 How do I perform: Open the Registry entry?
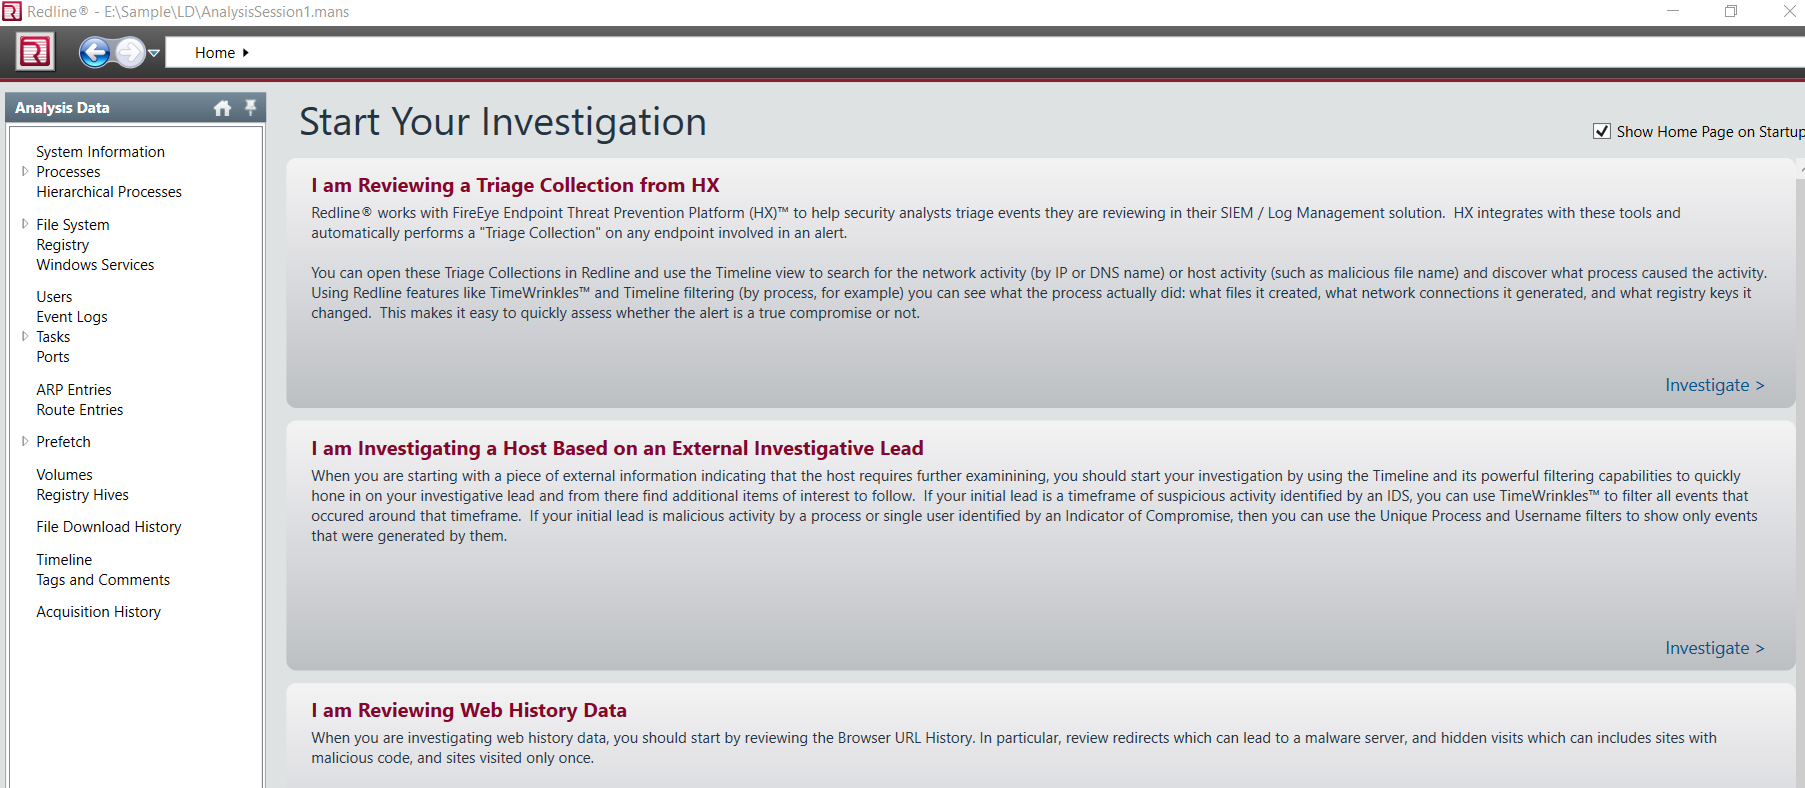[x=63, y=245]
